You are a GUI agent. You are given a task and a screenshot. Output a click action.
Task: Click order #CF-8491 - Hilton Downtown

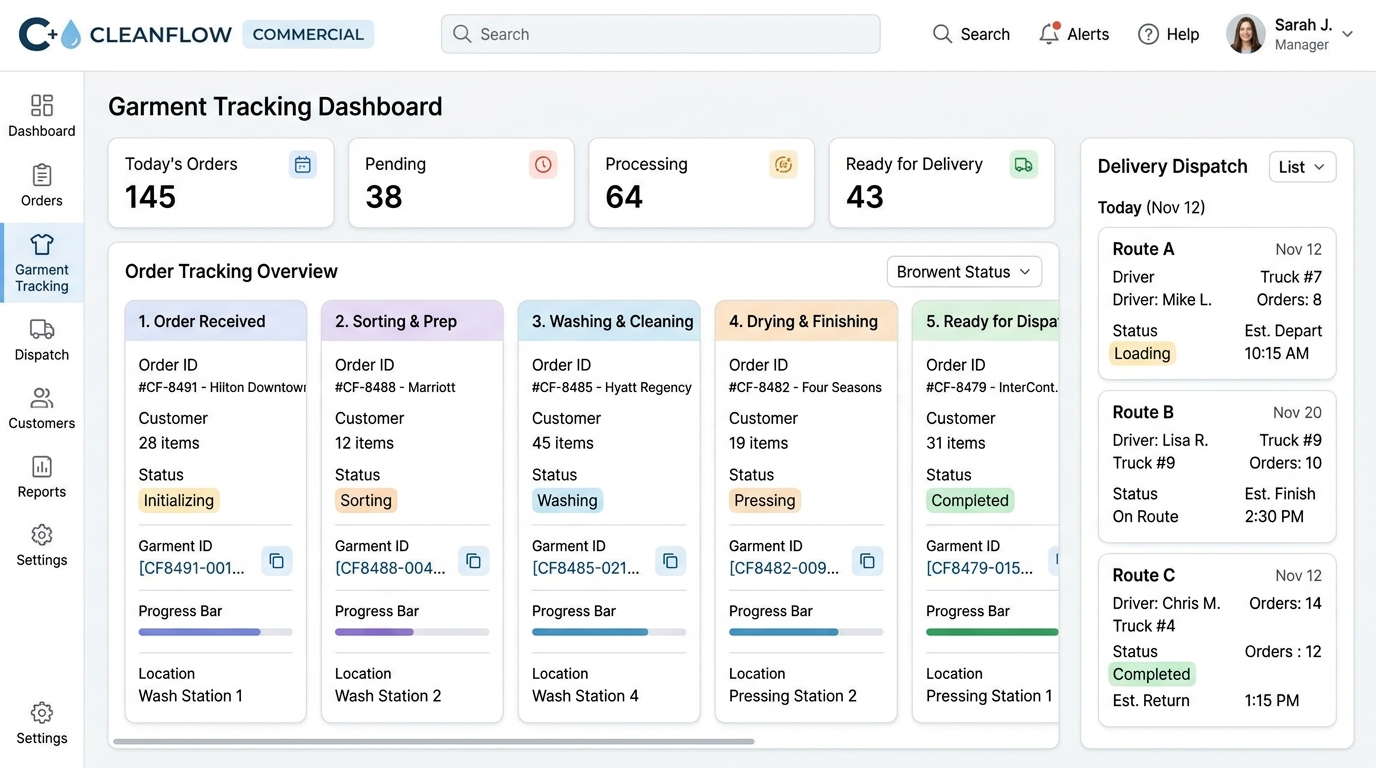(222, 387)
